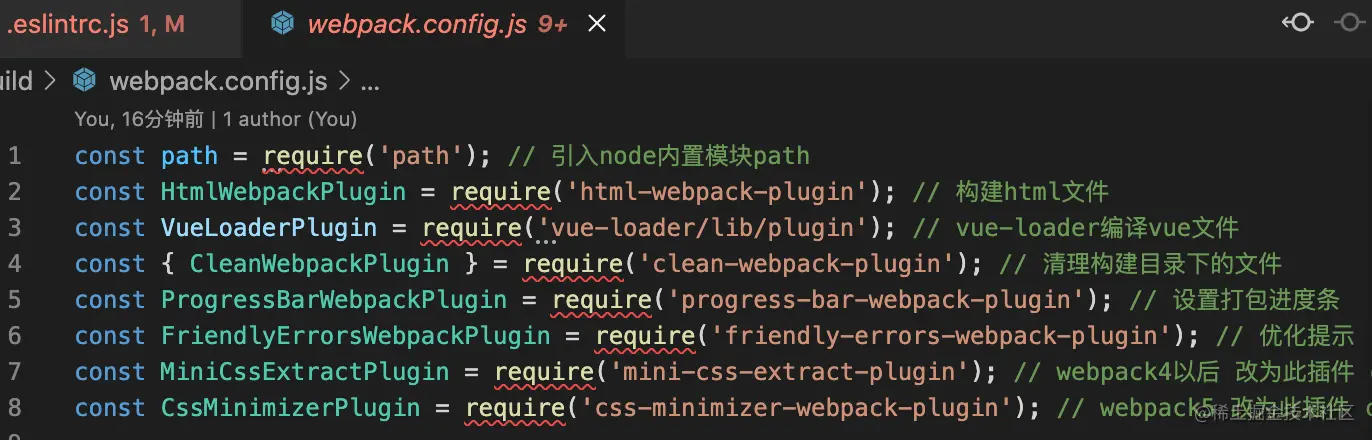Click line number 5 in gutter
The width and height of the screenshot is (1372, 440).
coord(14,300)
